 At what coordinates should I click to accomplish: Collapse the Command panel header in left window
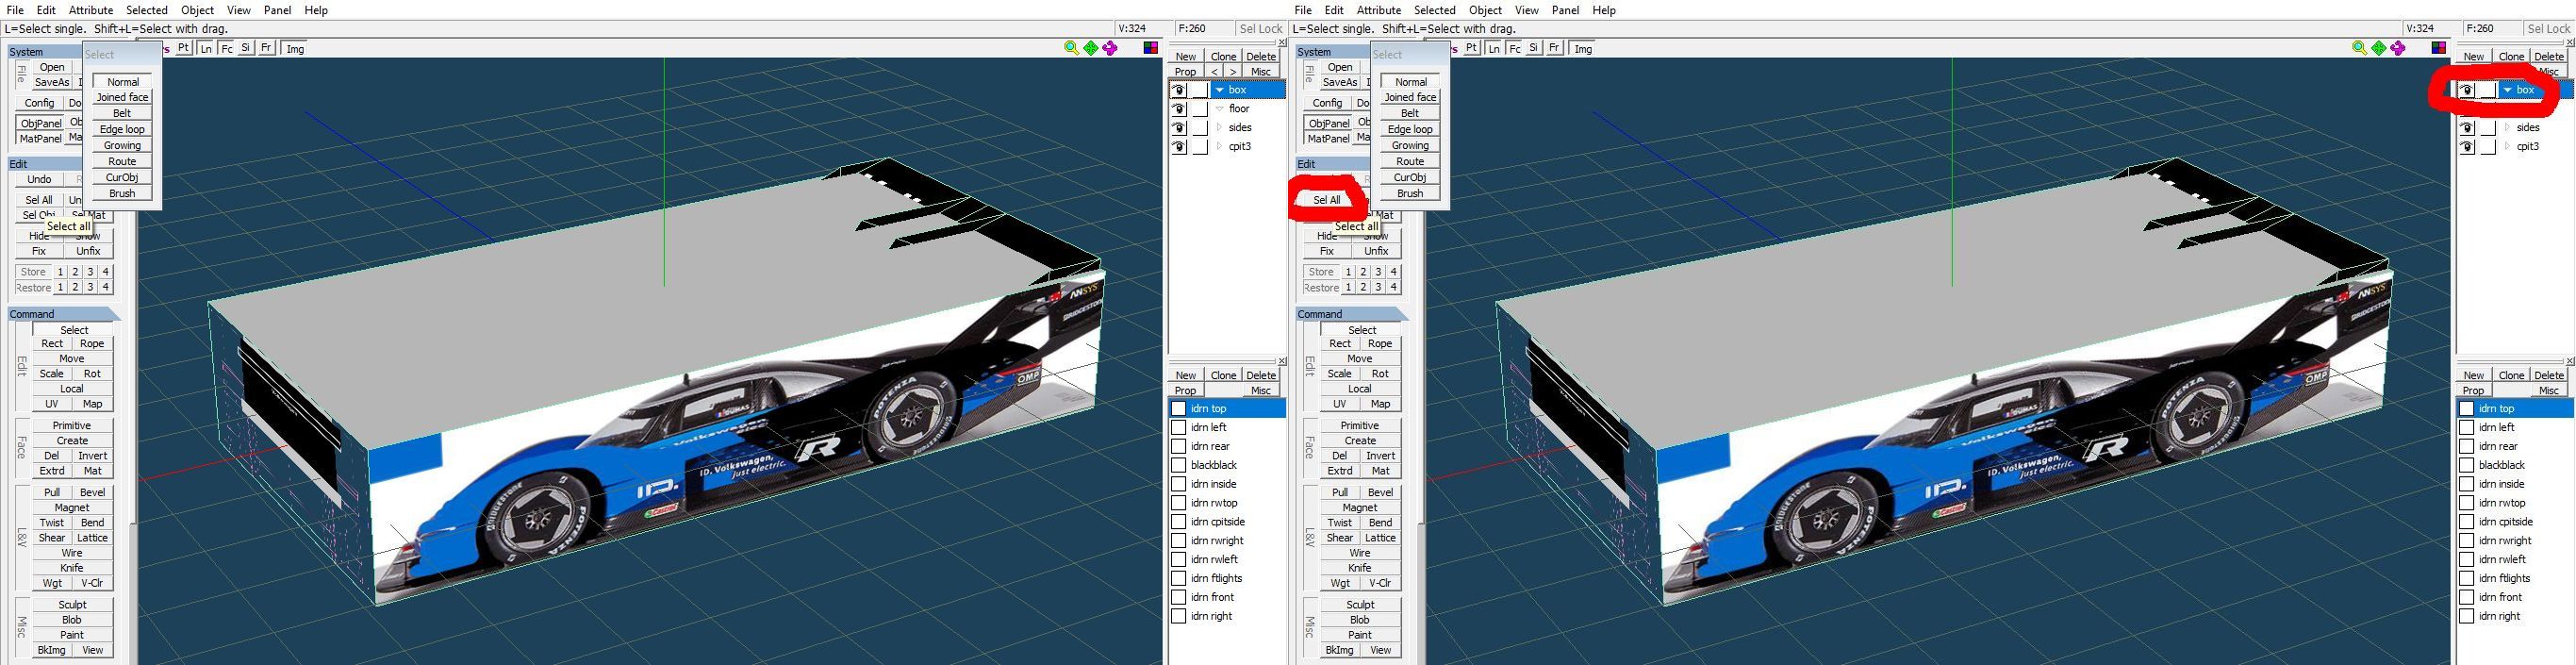[63, 314]
